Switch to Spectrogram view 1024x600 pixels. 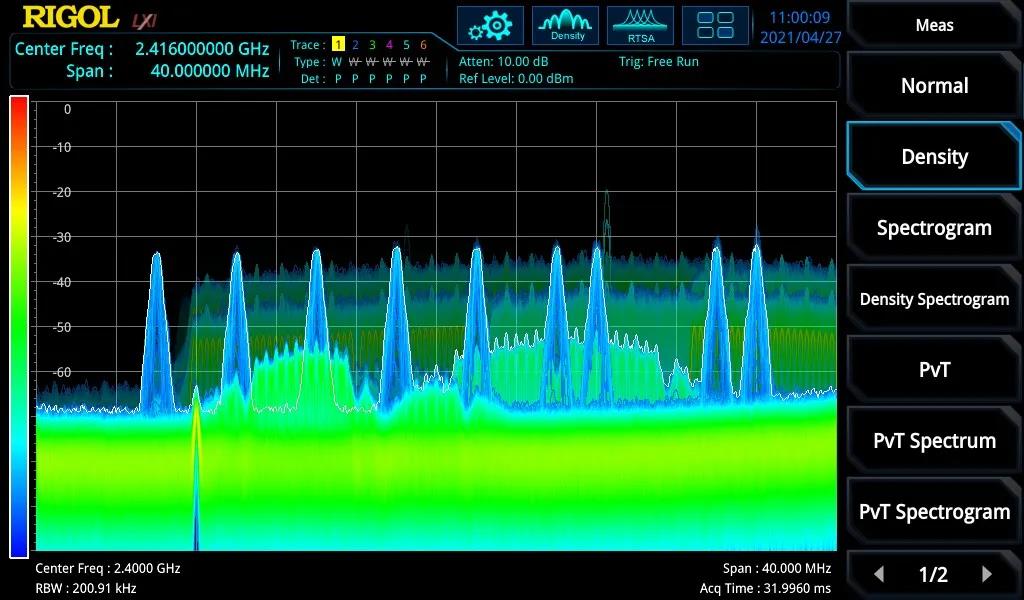[x=934, y=228]
